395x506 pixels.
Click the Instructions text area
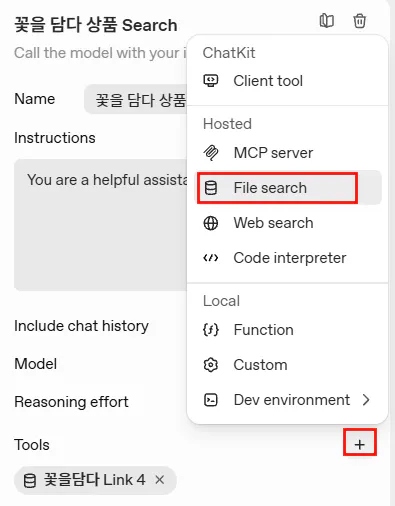101,225
